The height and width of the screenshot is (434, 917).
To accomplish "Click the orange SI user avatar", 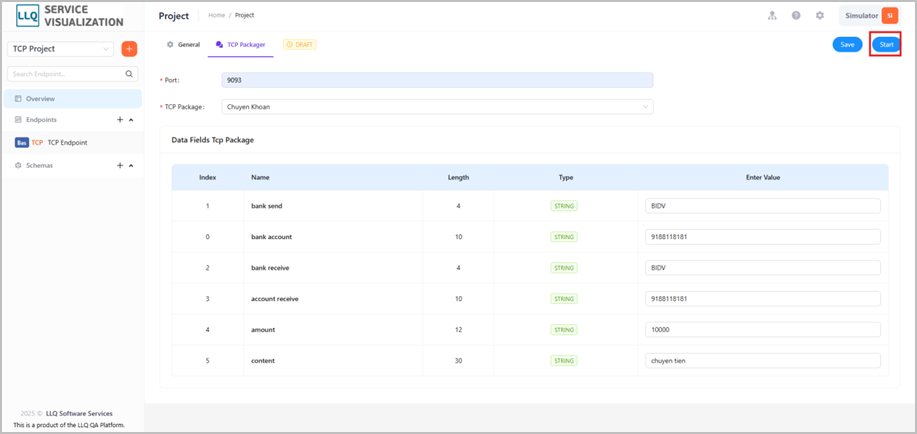I will pyautogui.click(x=890, y=16).
